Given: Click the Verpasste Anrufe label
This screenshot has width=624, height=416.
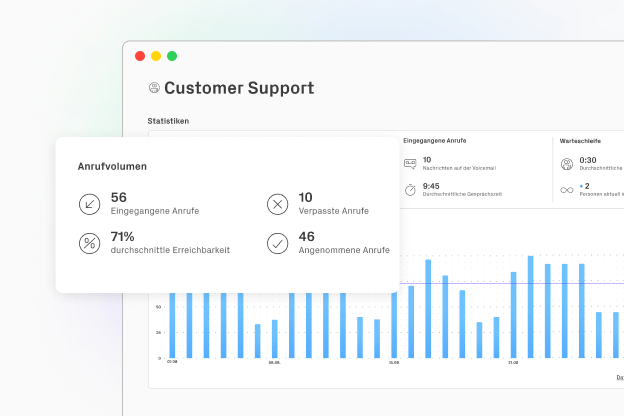Looking at the screenshot, I should [334, 211].
